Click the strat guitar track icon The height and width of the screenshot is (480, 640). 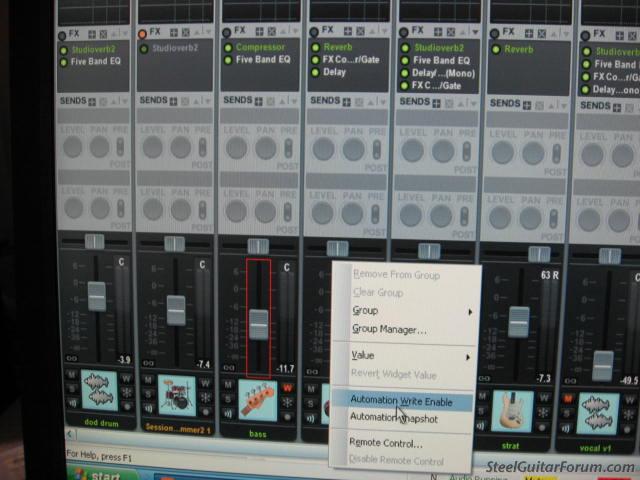coord(514,409)
